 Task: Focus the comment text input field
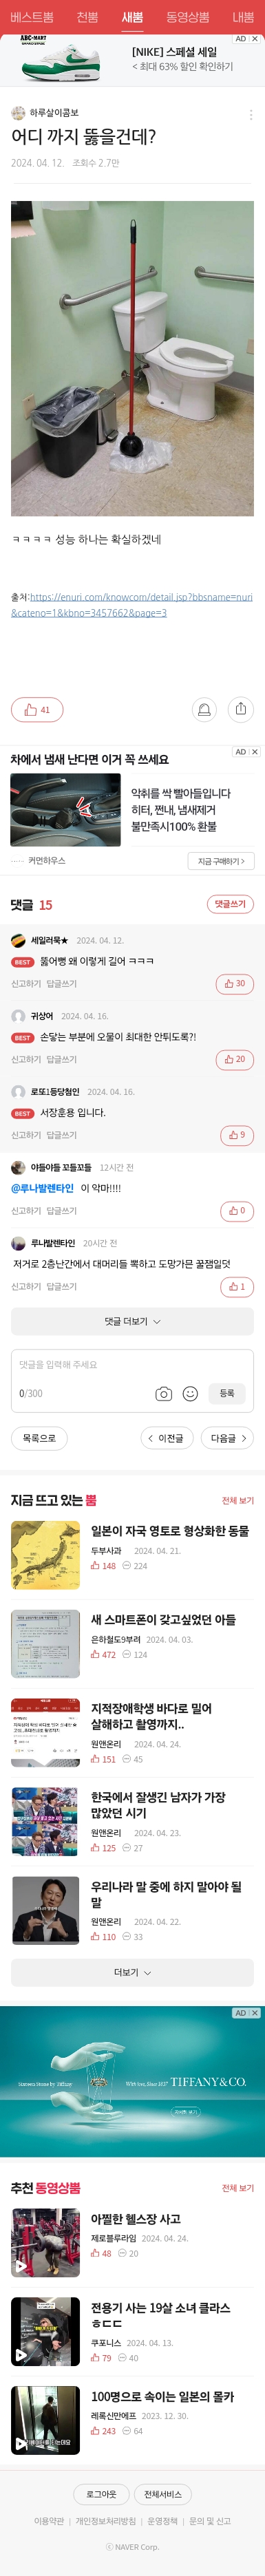[132, 1365]
